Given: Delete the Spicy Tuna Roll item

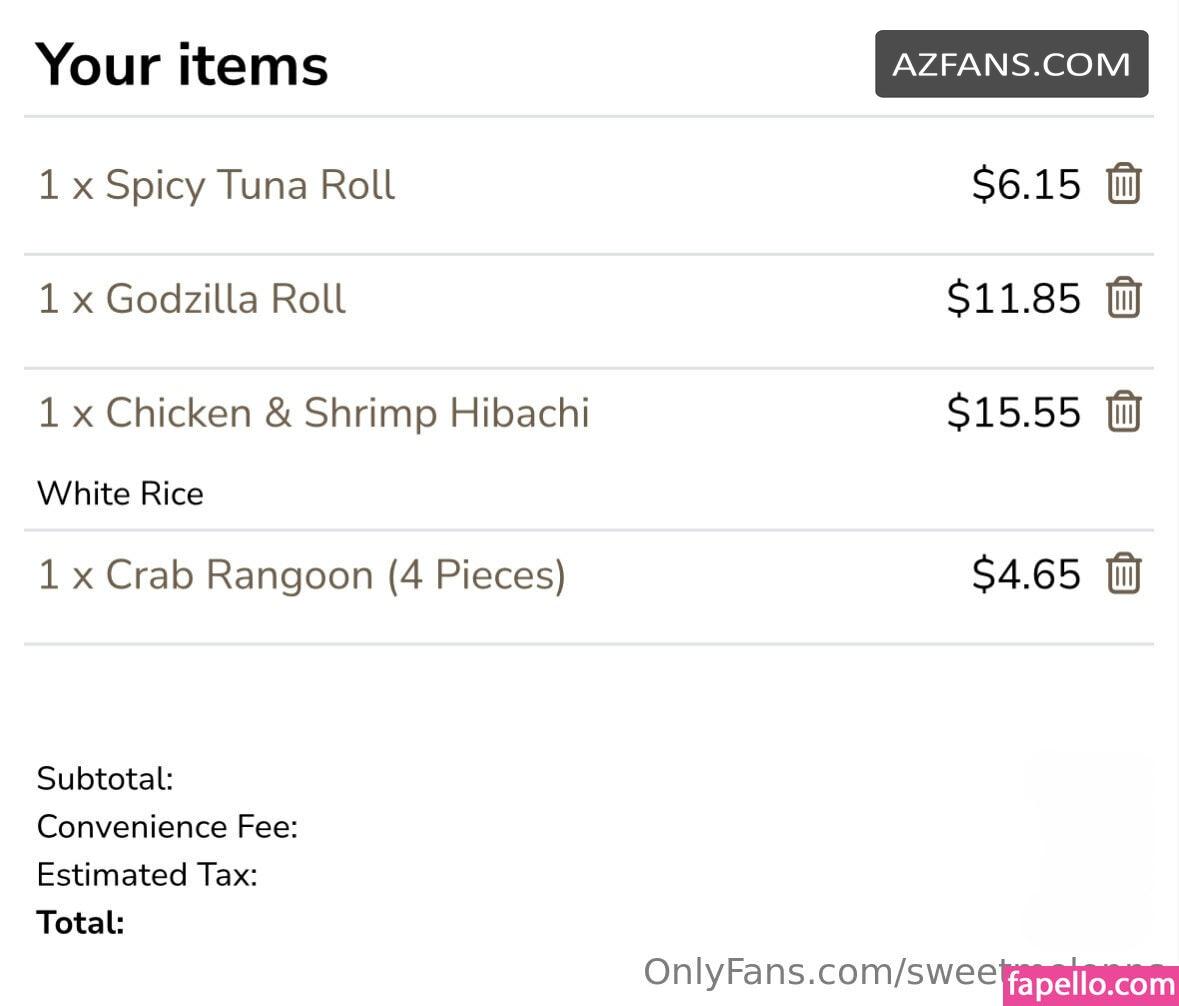Looking at the screenshot, I should click(1123, 183).
